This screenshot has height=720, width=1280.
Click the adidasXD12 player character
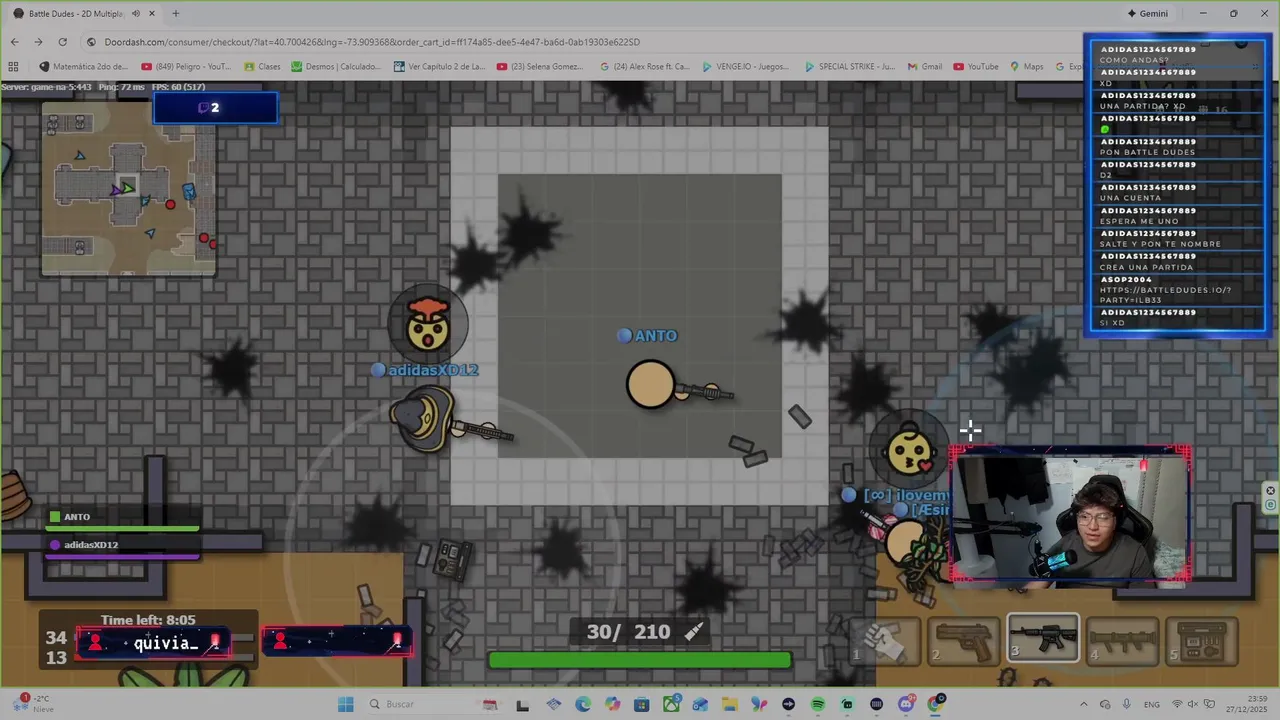tap(424, 418)
